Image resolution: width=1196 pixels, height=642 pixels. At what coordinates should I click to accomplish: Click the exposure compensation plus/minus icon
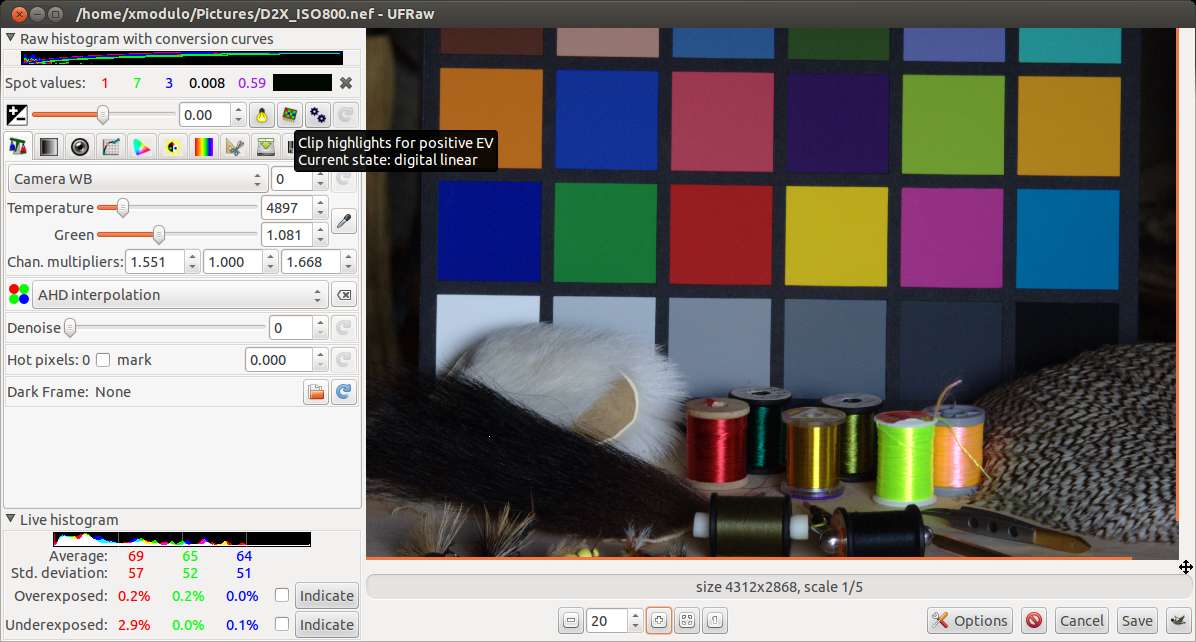17,115
